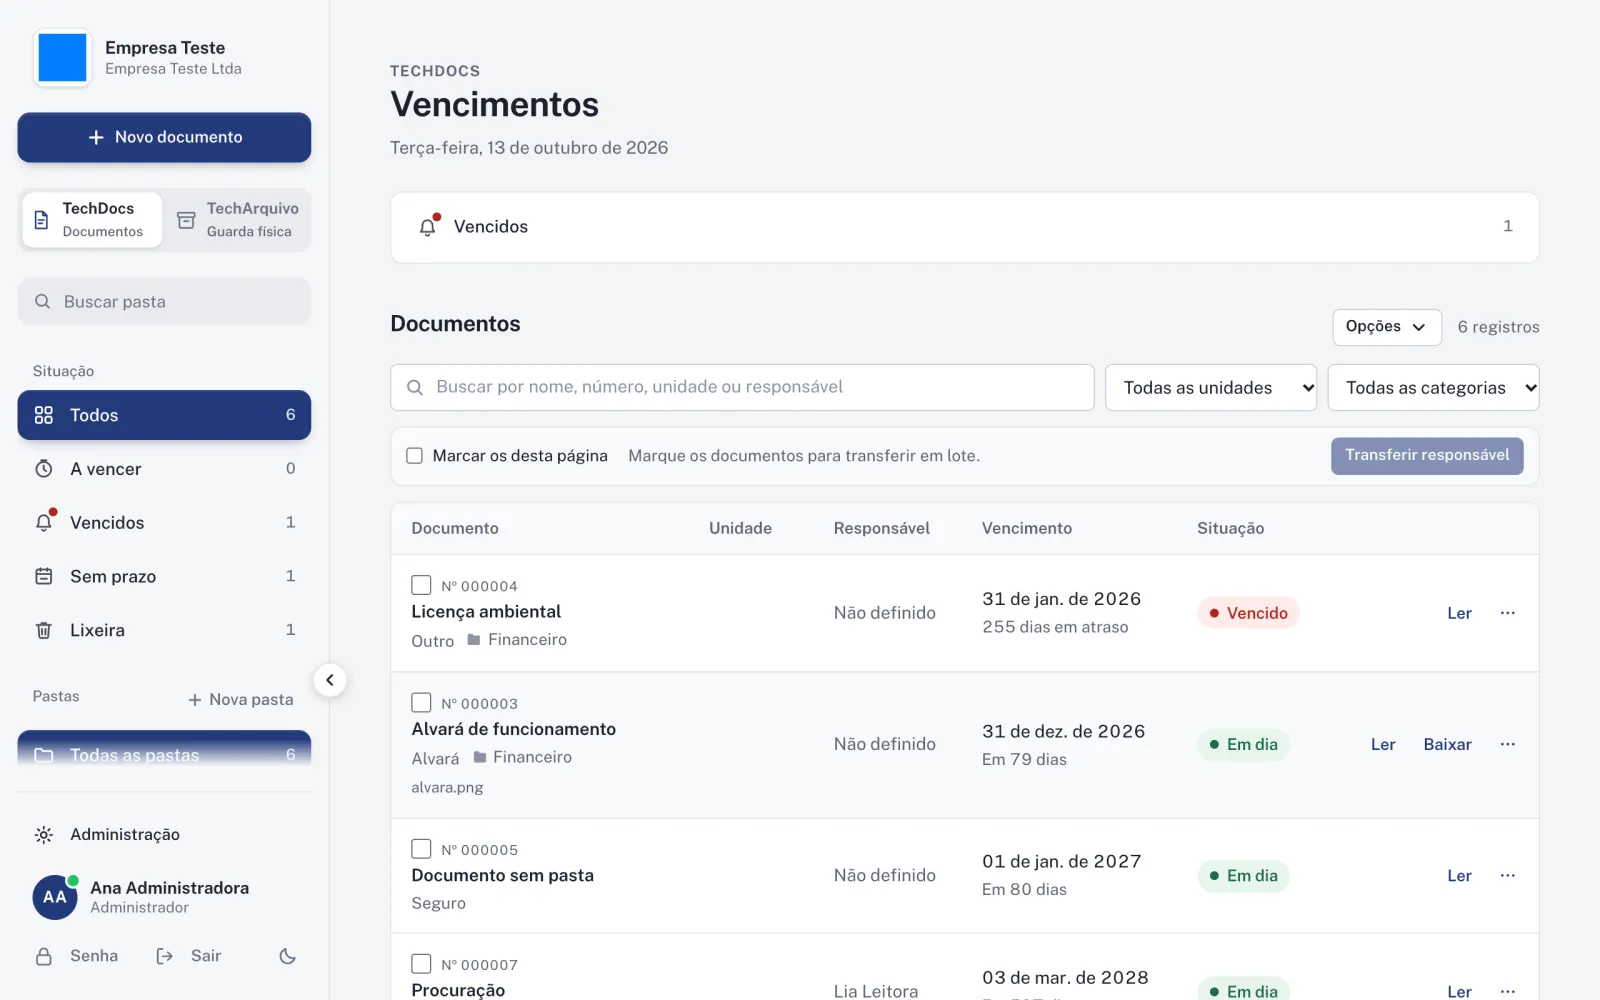This screenshot has height=1000, width=1600.
Task: Click the plus icon on Novo documento
Action: tap(96, 137)
